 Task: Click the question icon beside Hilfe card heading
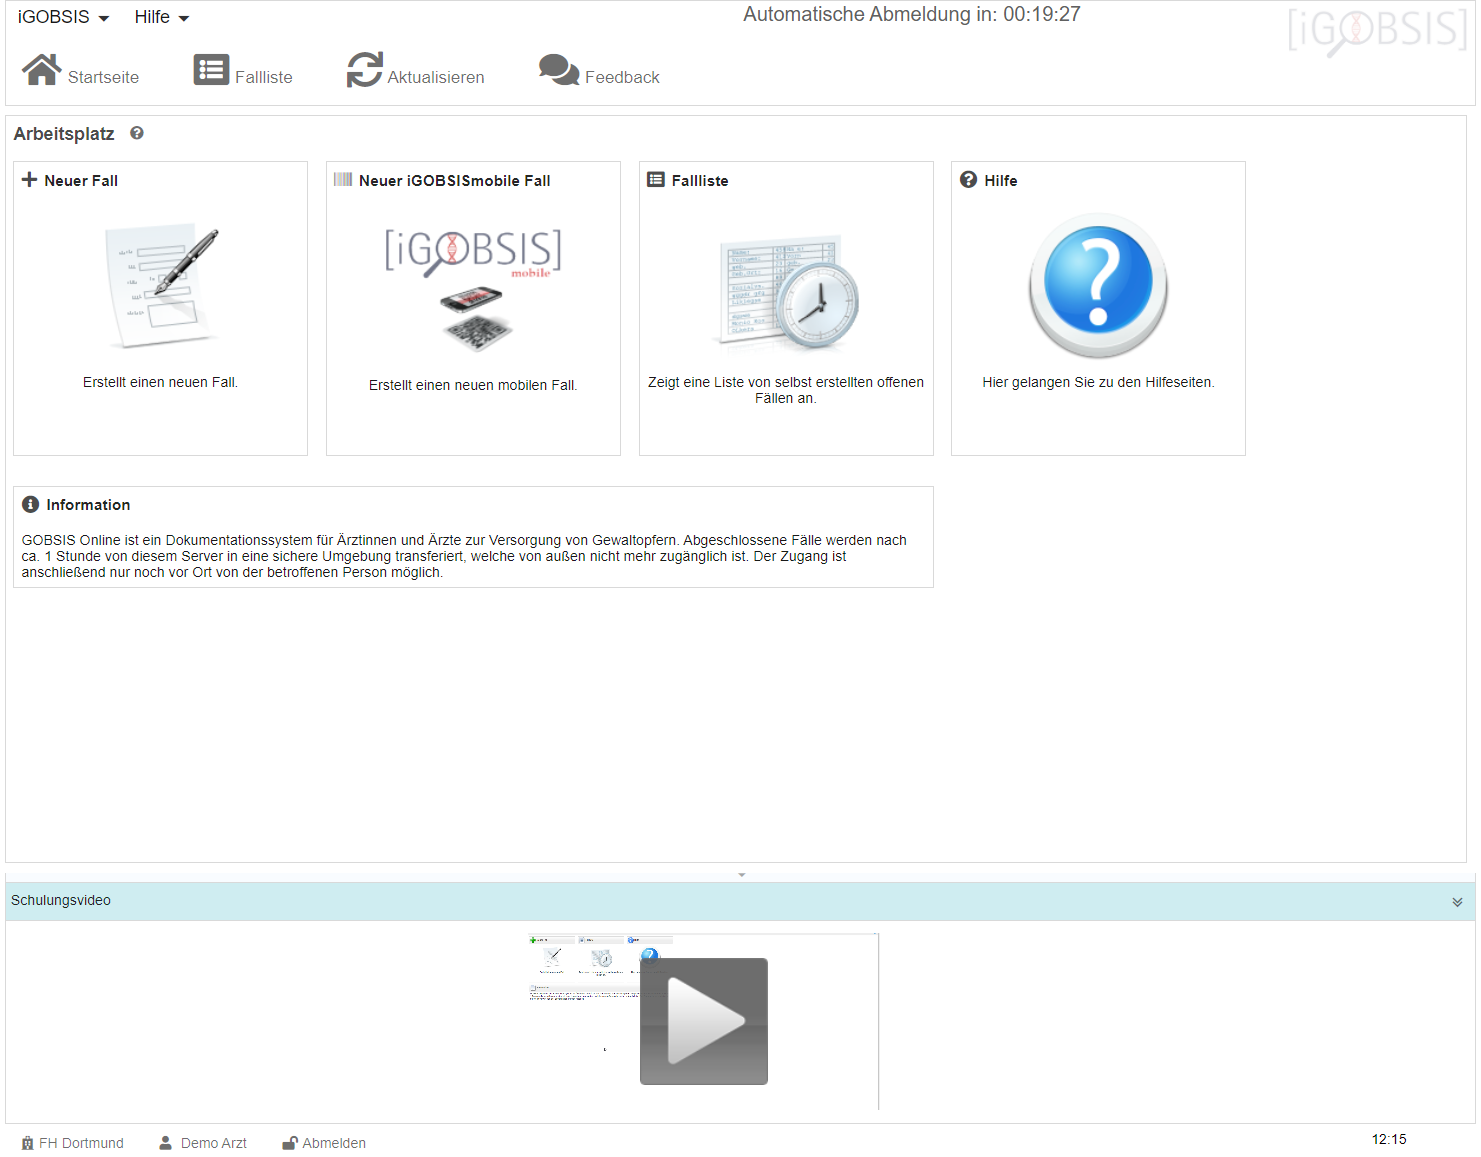tap(968, 180)
